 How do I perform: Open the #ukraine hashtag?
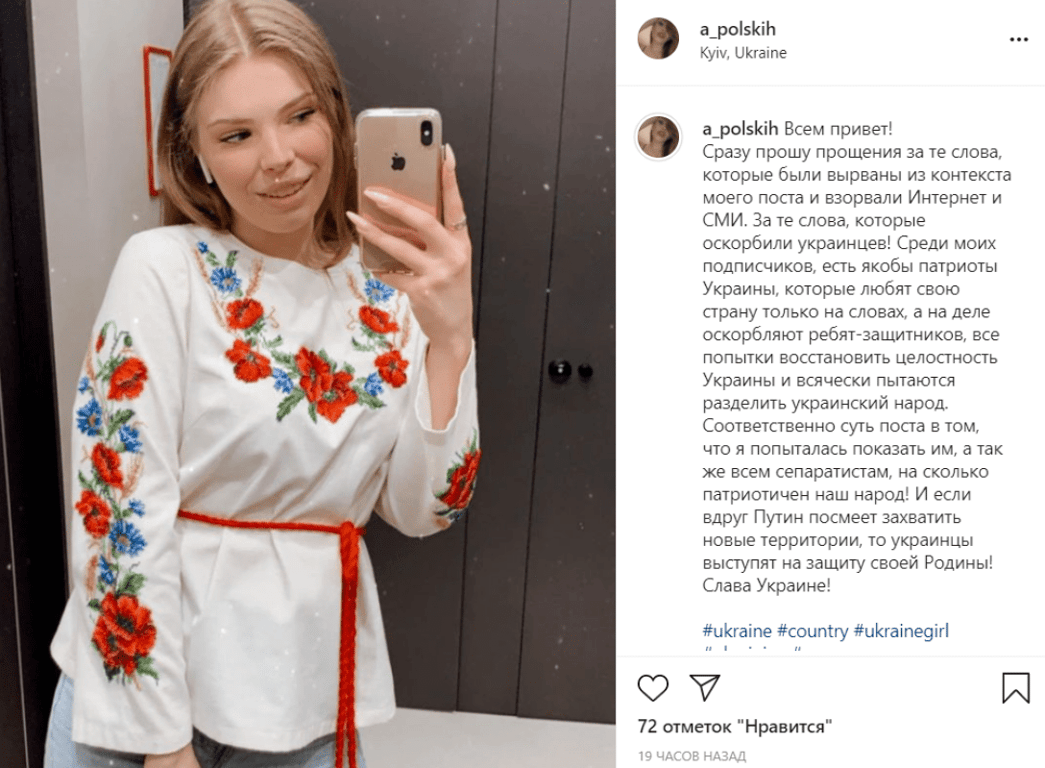[737, 631]
